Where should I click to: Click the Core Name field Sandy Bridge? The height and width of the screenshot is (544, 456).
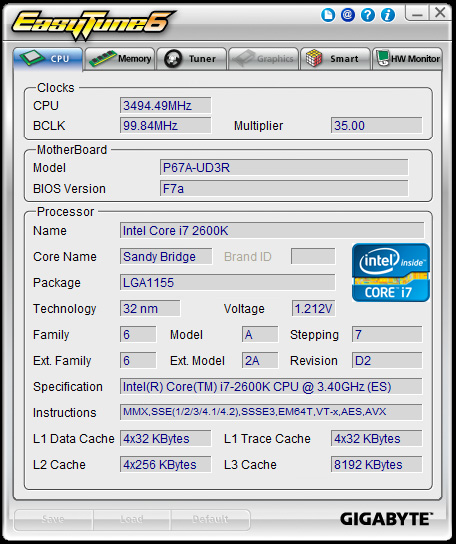[x=166, y=256]
